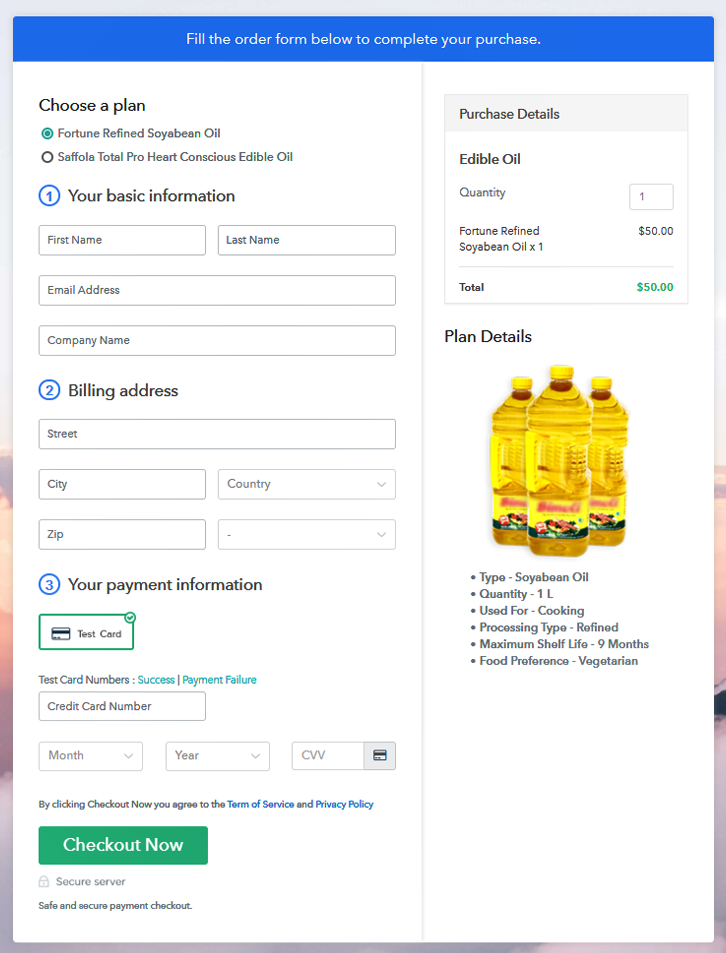Focus the First Name field
This screenshot has height=953, width=726.
[x=122, y=240]
